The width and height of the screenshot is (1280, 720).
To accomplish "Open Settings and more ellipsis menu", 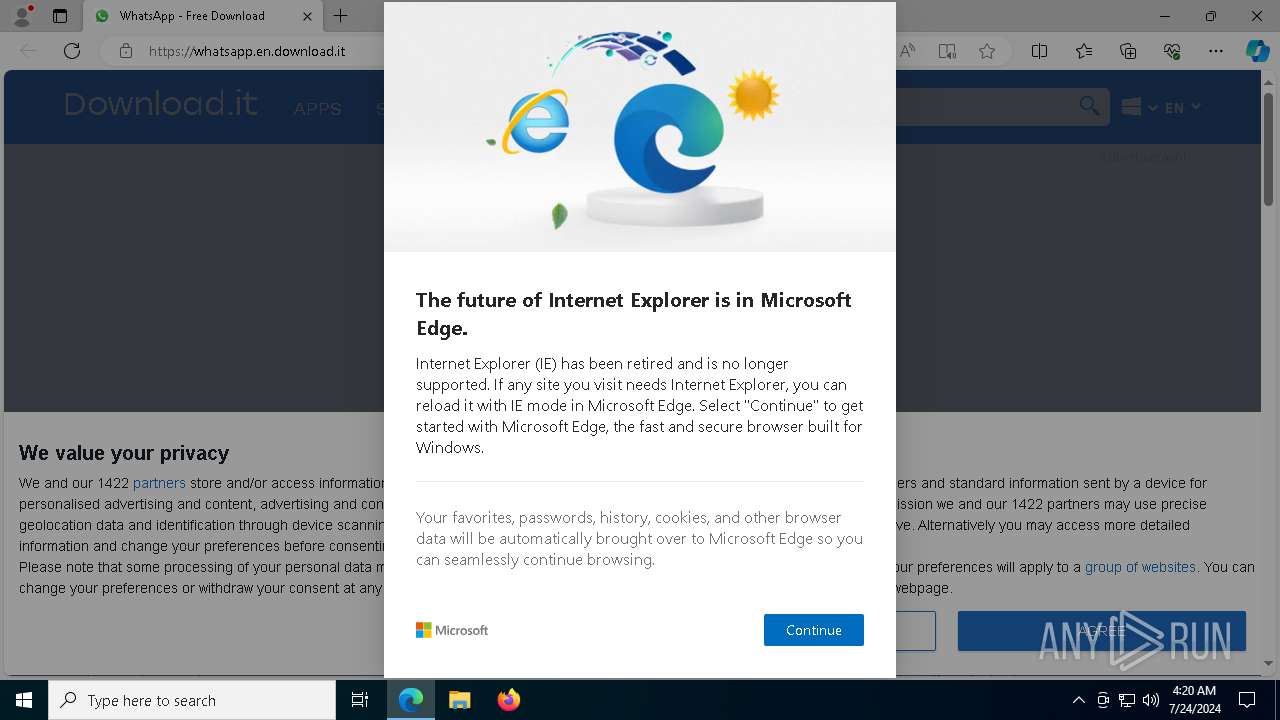I will coord(1216,51).
